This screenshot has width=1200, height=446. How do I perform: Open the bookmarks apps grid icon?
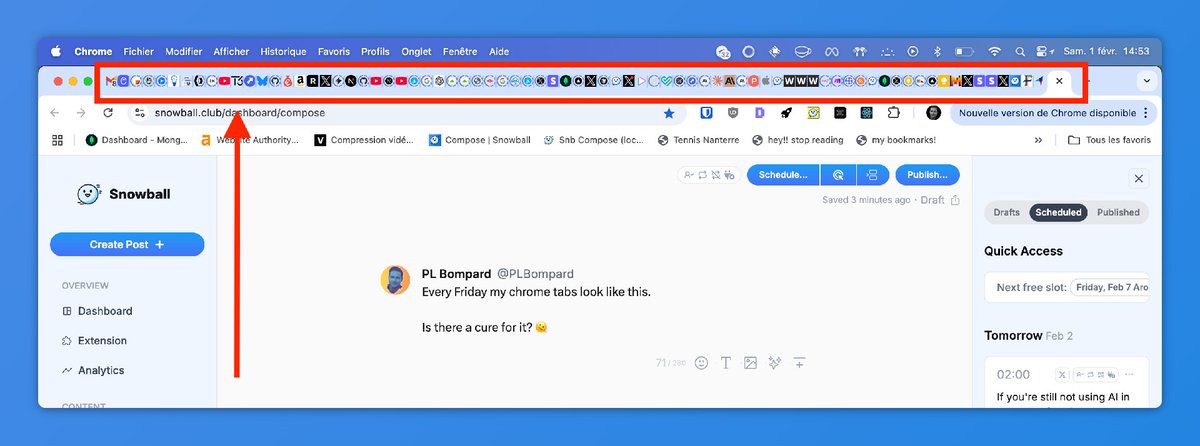(57, 140)
